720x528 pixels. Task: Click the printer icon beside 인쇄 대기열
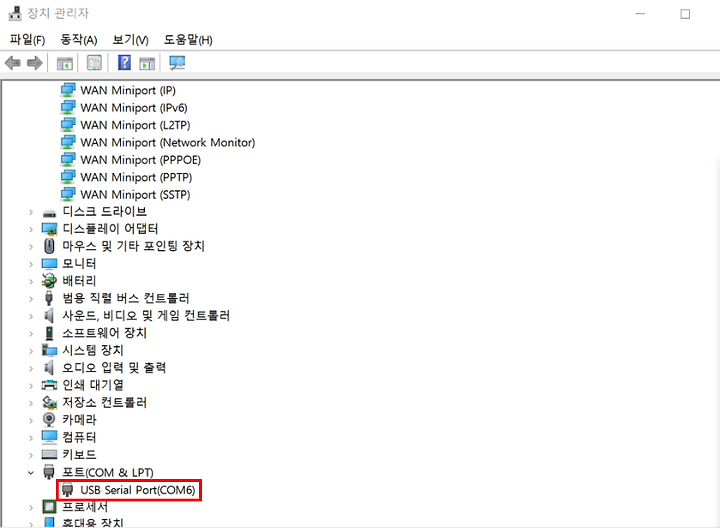coord(49,385)
